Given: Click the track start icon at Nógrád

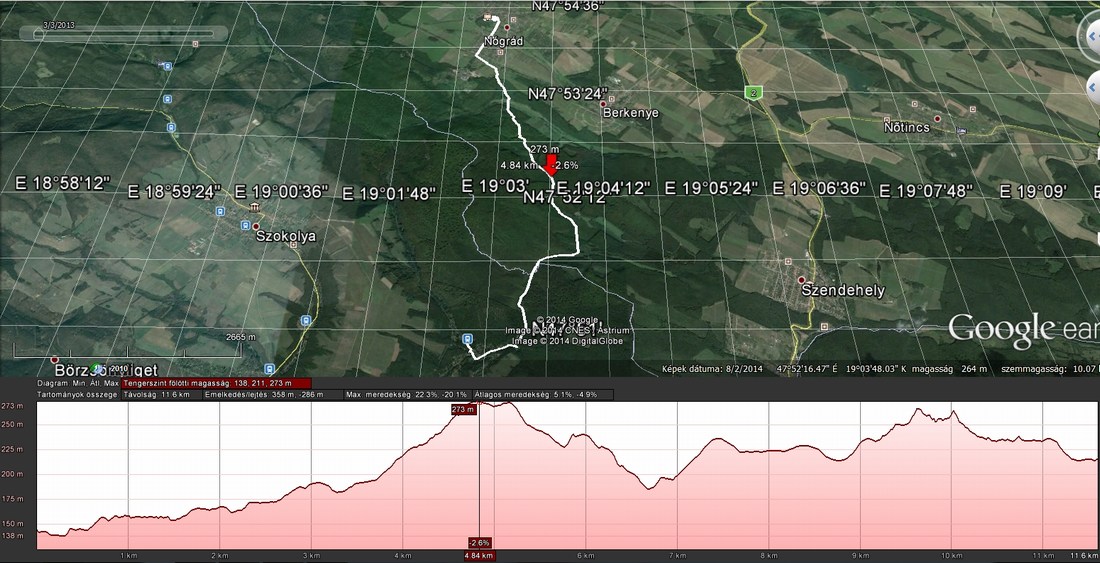Looking at the screenshot, I should click(488, 16).
